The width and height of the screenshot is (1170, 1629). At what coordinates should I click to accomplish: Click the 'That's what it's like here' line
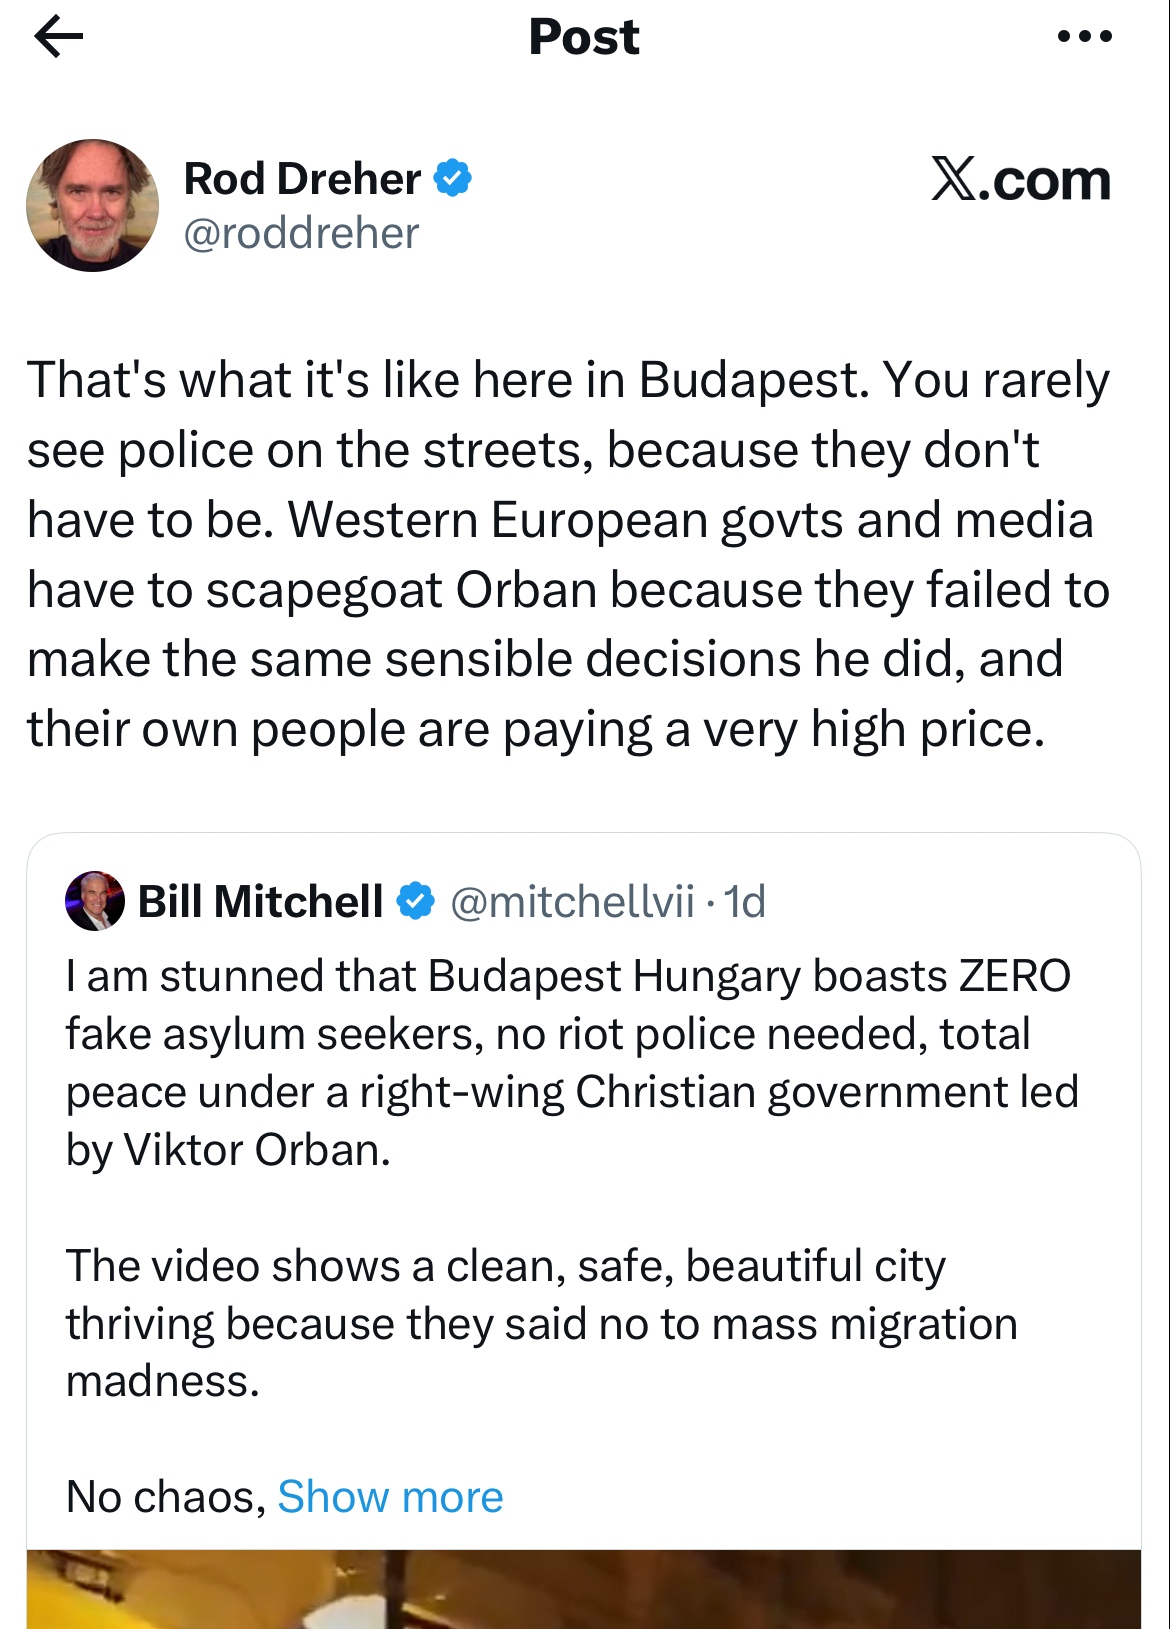568,381
